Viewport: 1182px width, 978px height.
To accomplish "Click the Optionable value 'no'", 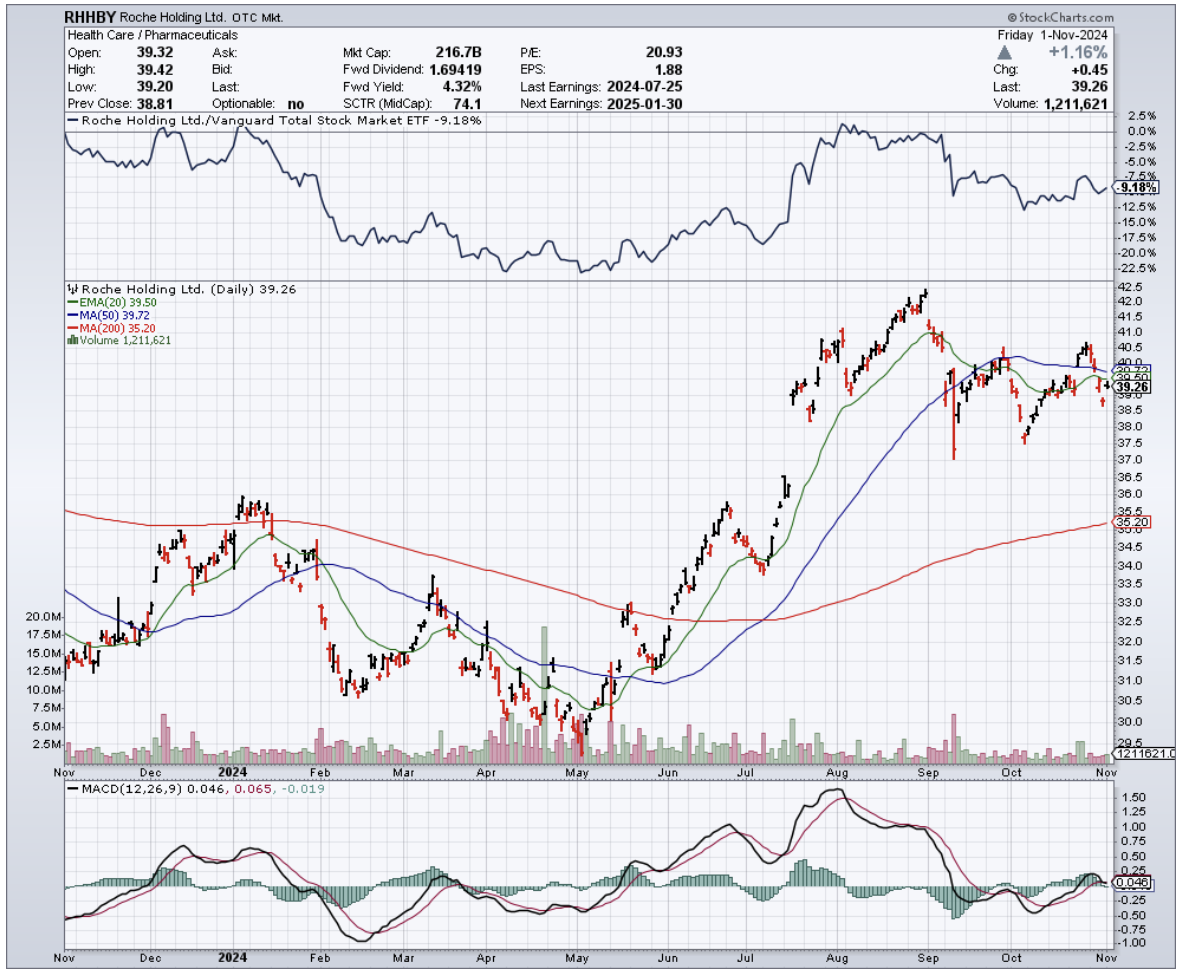I will (x=296, y=104).
